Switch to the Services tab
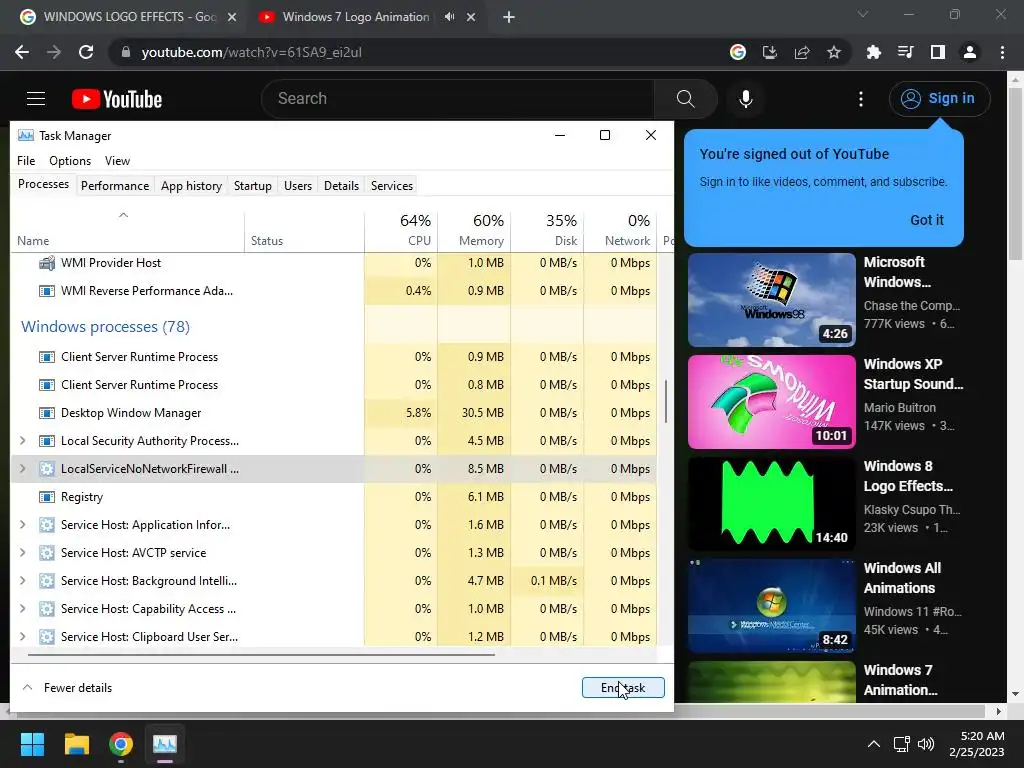Viewport: 1024px width, 768px height. pyautogui.click(x=392, y=185)
